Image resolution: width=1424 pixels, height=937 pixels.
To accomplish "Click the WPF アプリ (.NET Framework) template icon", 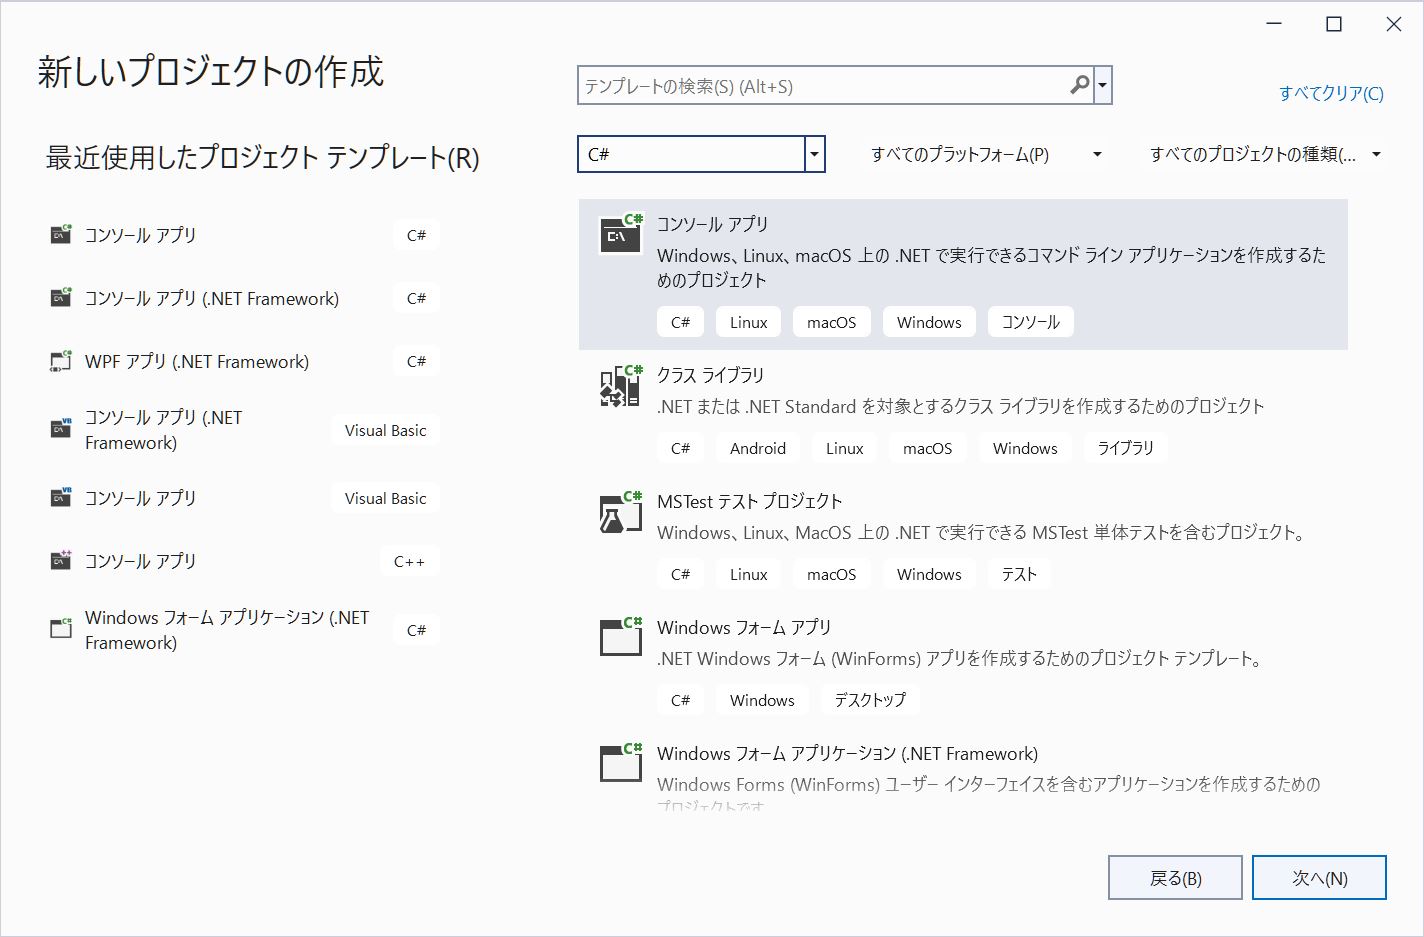I will point(61,361).
